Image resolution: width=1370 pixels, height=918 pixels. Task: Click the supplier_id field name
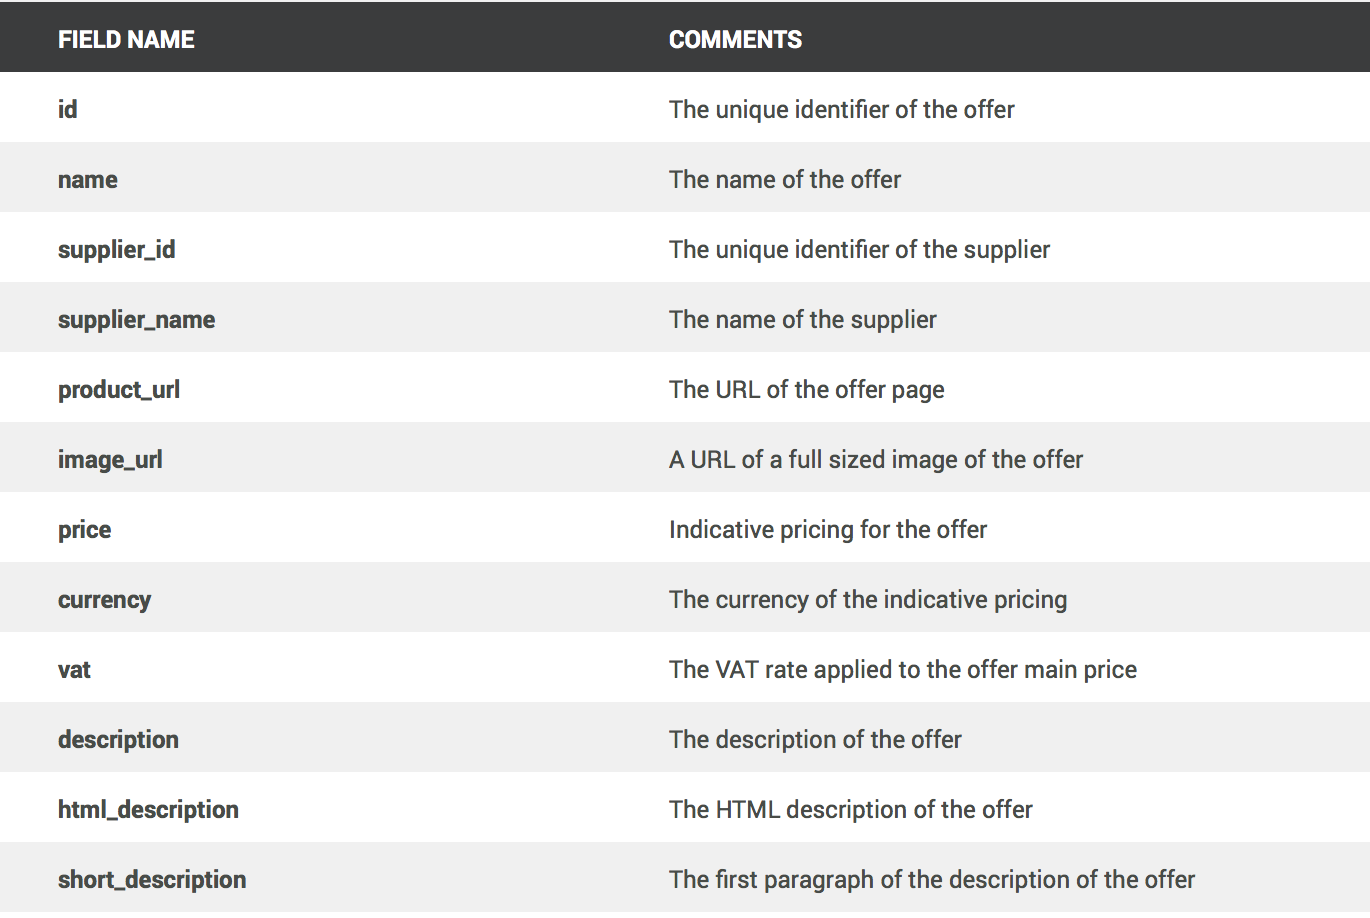117,250
